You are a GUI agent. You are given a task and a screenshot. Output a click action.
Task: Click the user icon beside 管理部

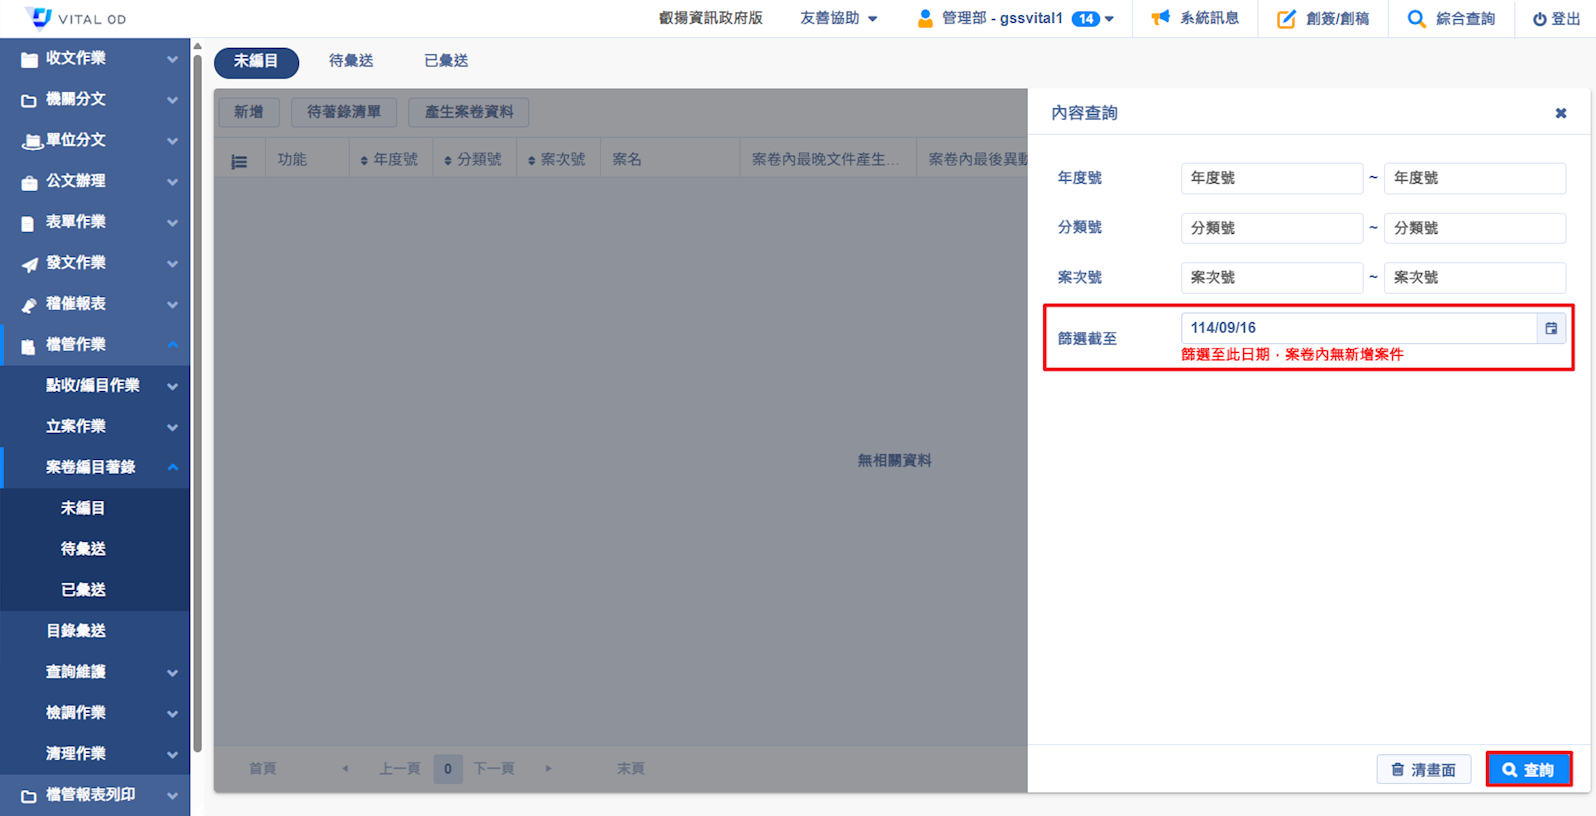pos(925,18)
